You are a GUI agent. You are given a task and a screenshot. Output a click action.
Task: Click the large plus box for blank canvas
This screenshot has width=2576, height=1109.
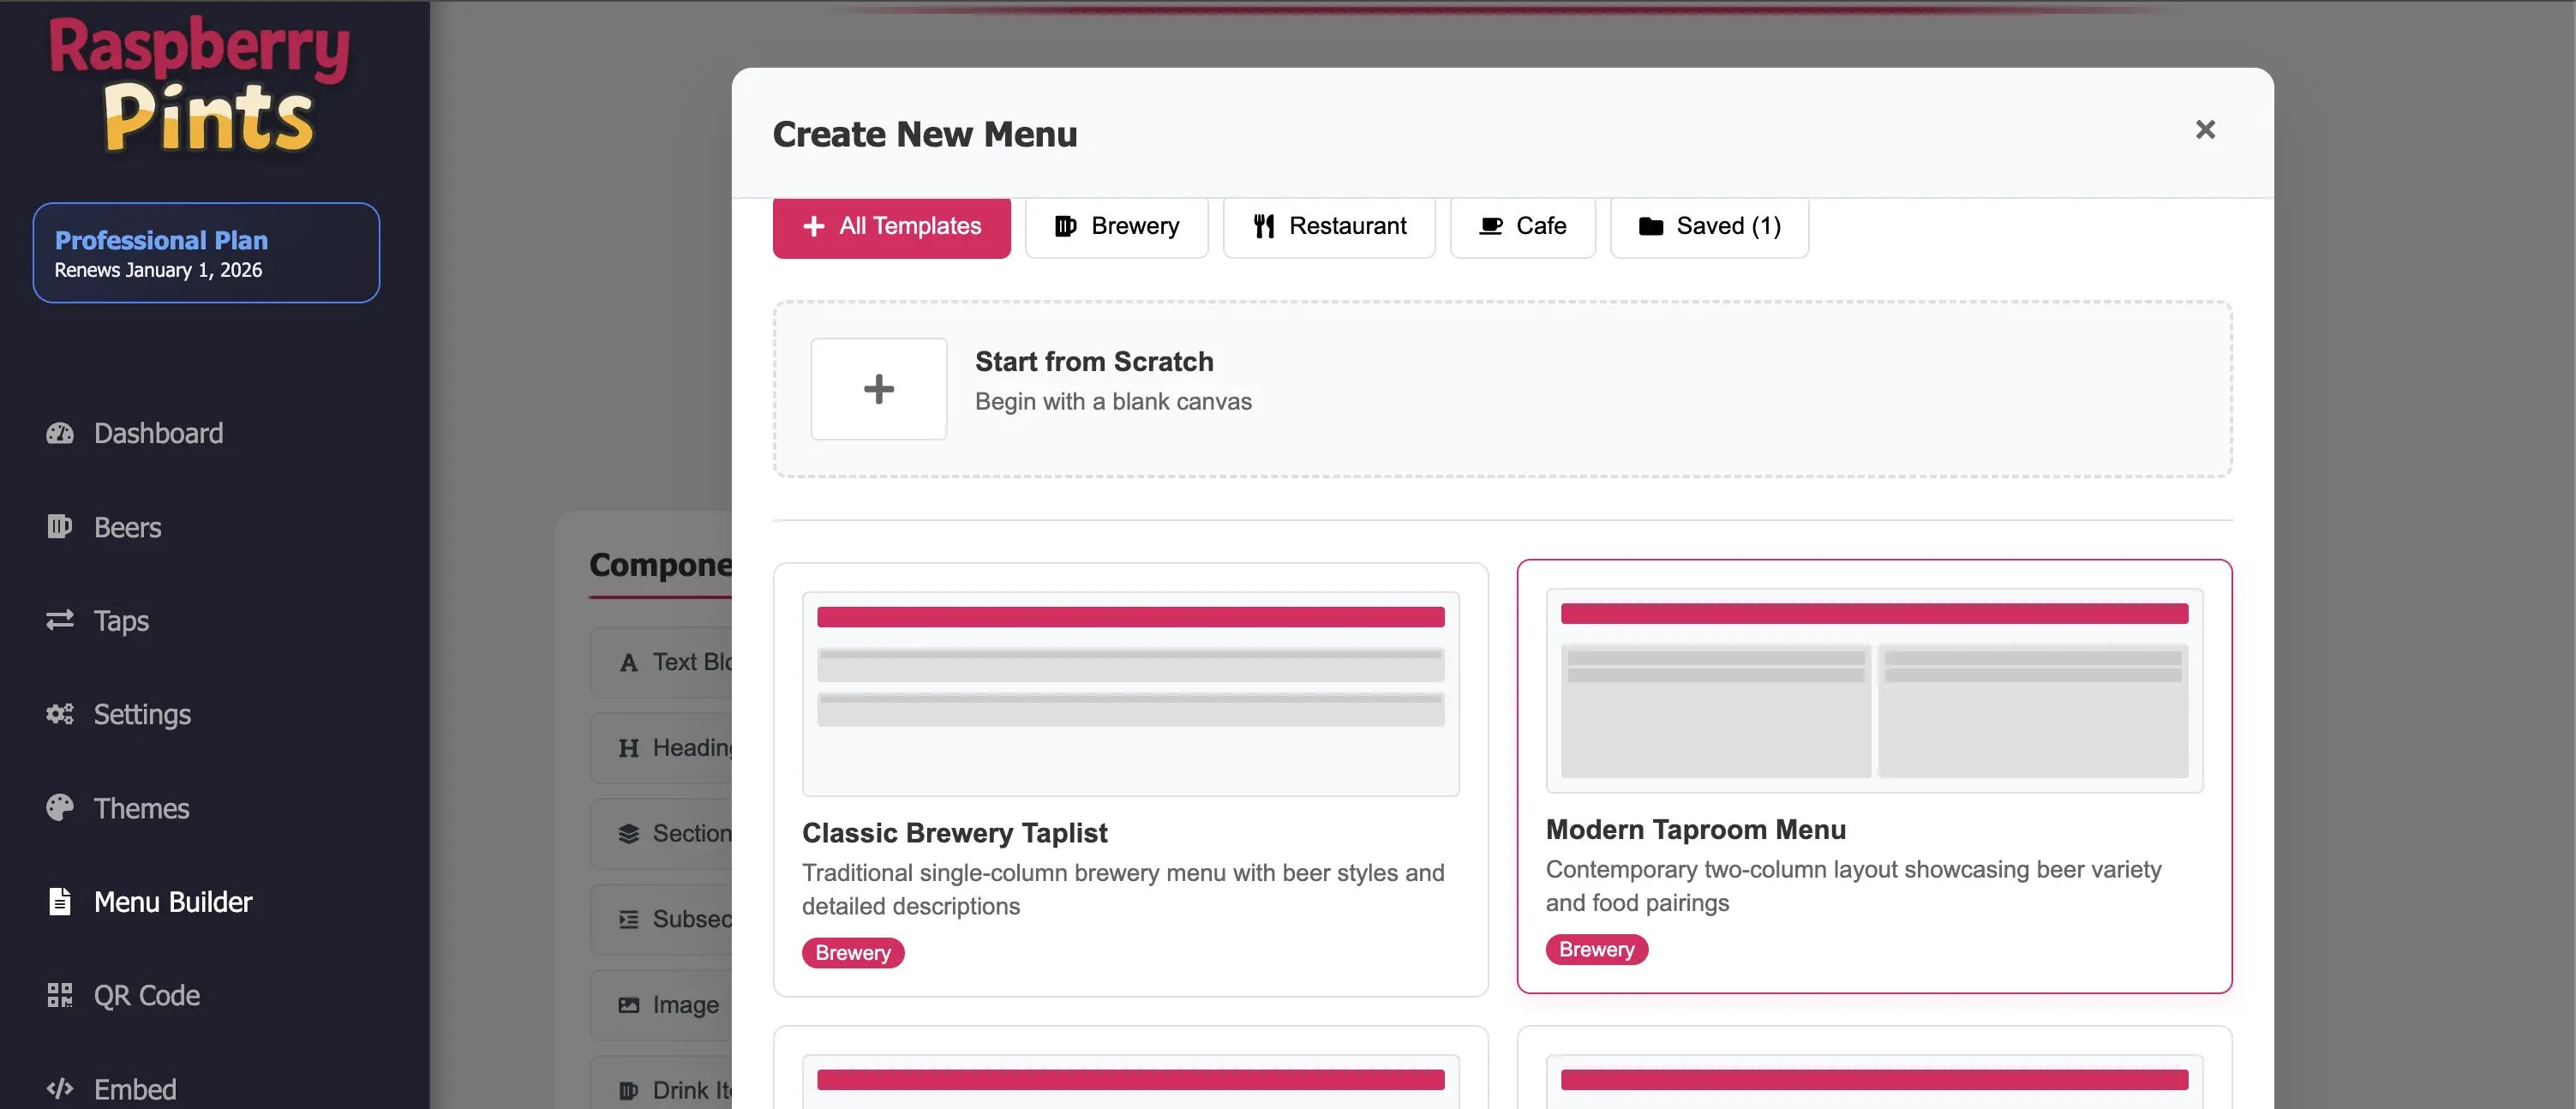[x=879, y=389]
